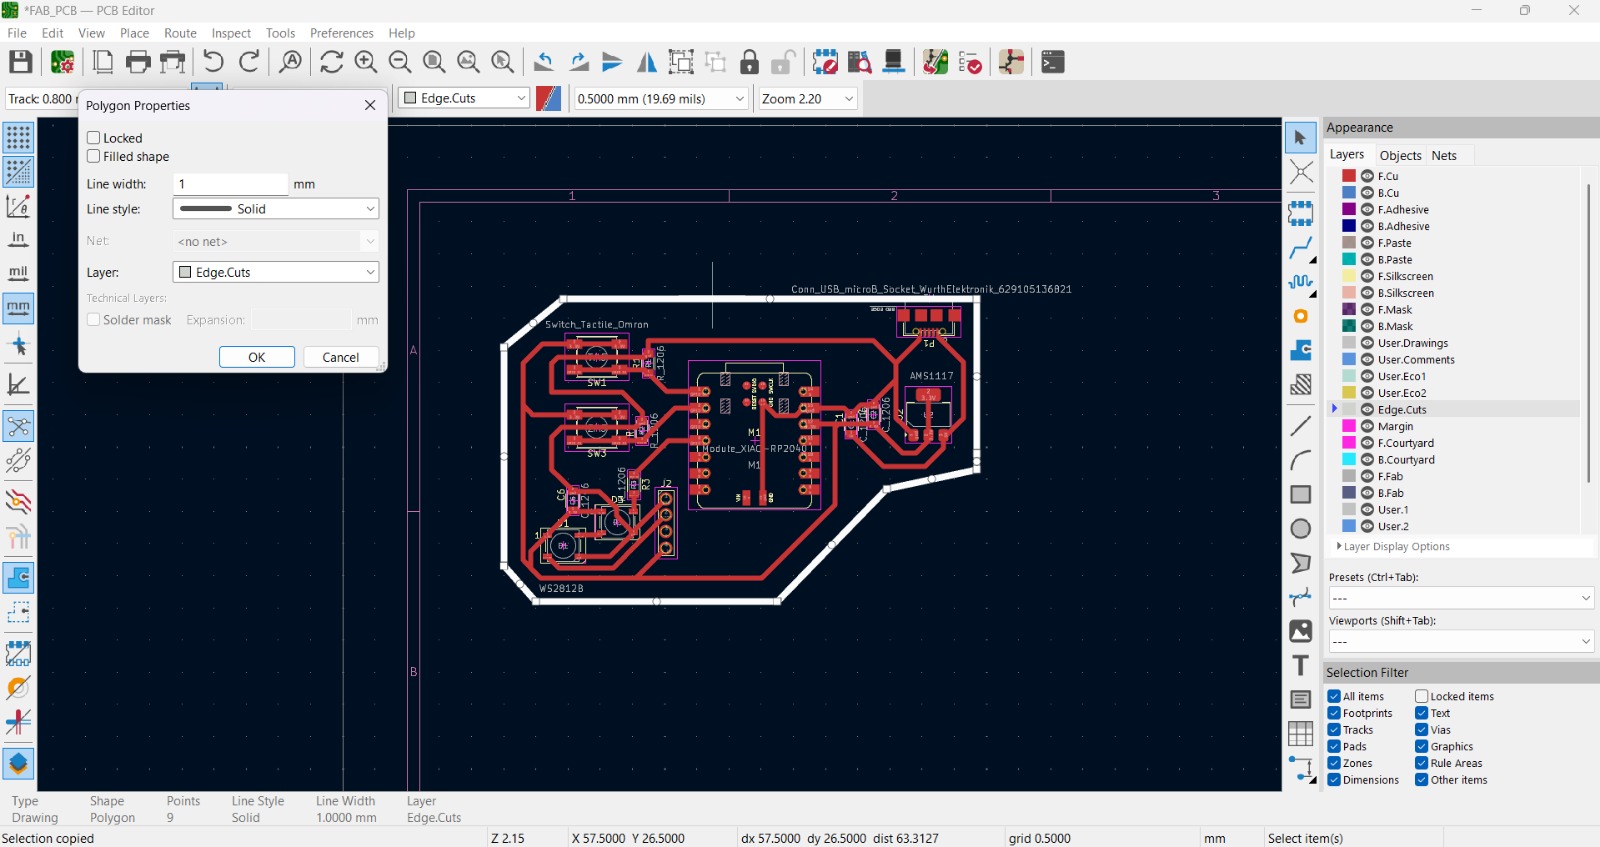This screenshot has height=847, width=1600.
Task: Select the Draw Circle tool
Action: (1300, 529)
